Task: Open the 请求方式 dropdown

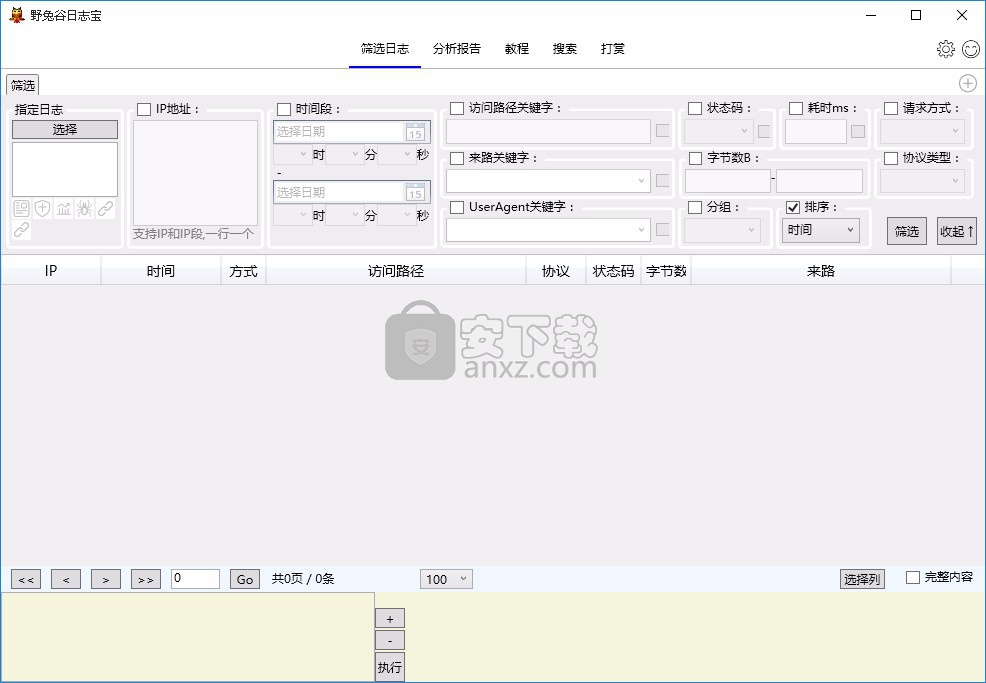Action: (922, 131)
